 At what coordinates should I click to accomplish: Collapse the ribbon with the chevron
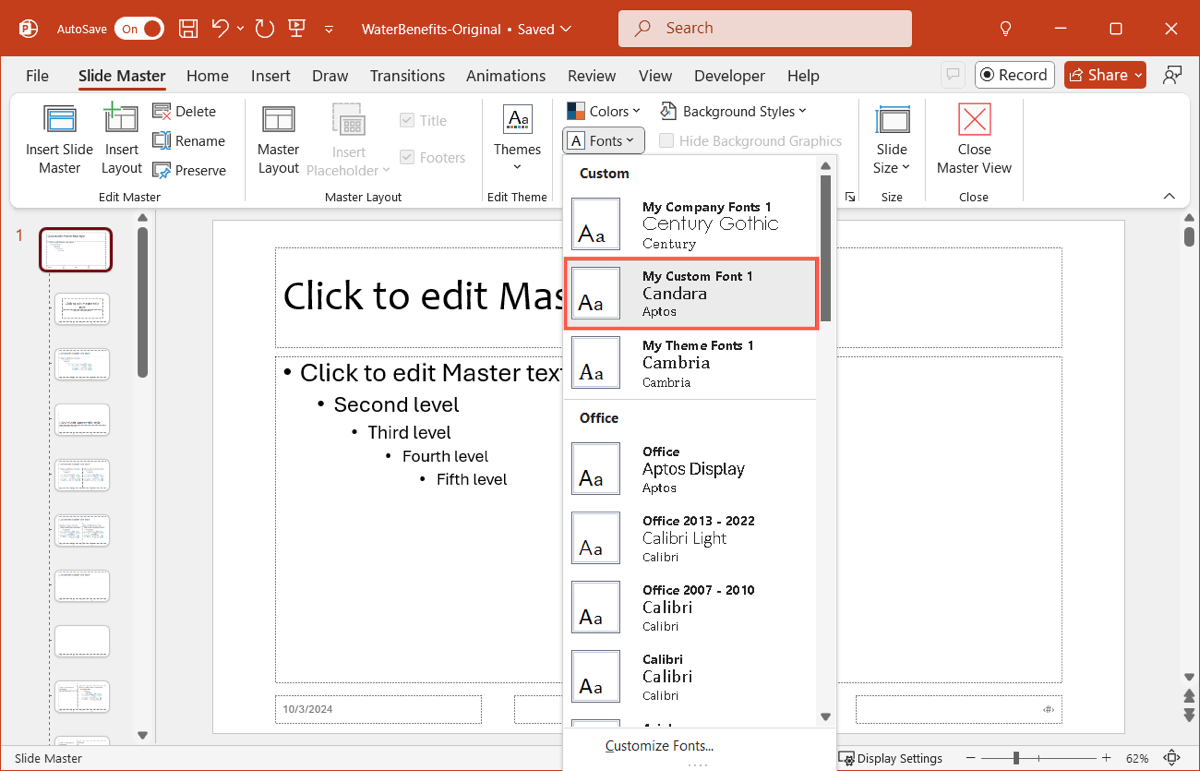click(1169, 196)
